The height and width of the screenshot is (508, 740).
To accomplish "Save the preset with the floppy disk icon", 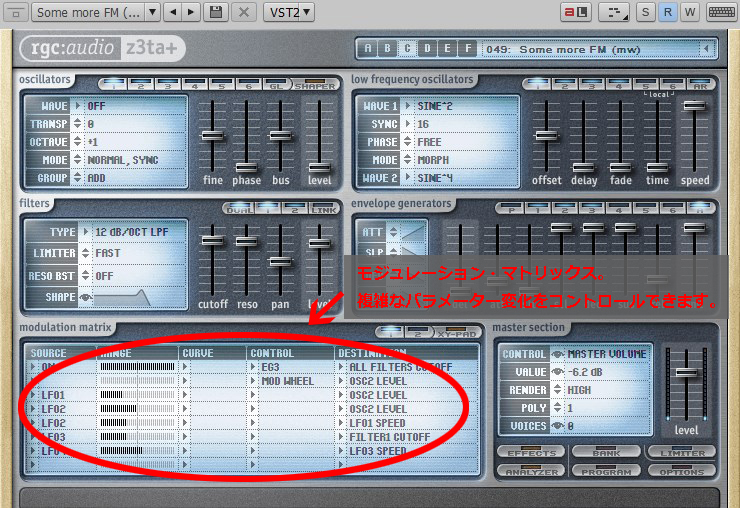I will (216, 12).
